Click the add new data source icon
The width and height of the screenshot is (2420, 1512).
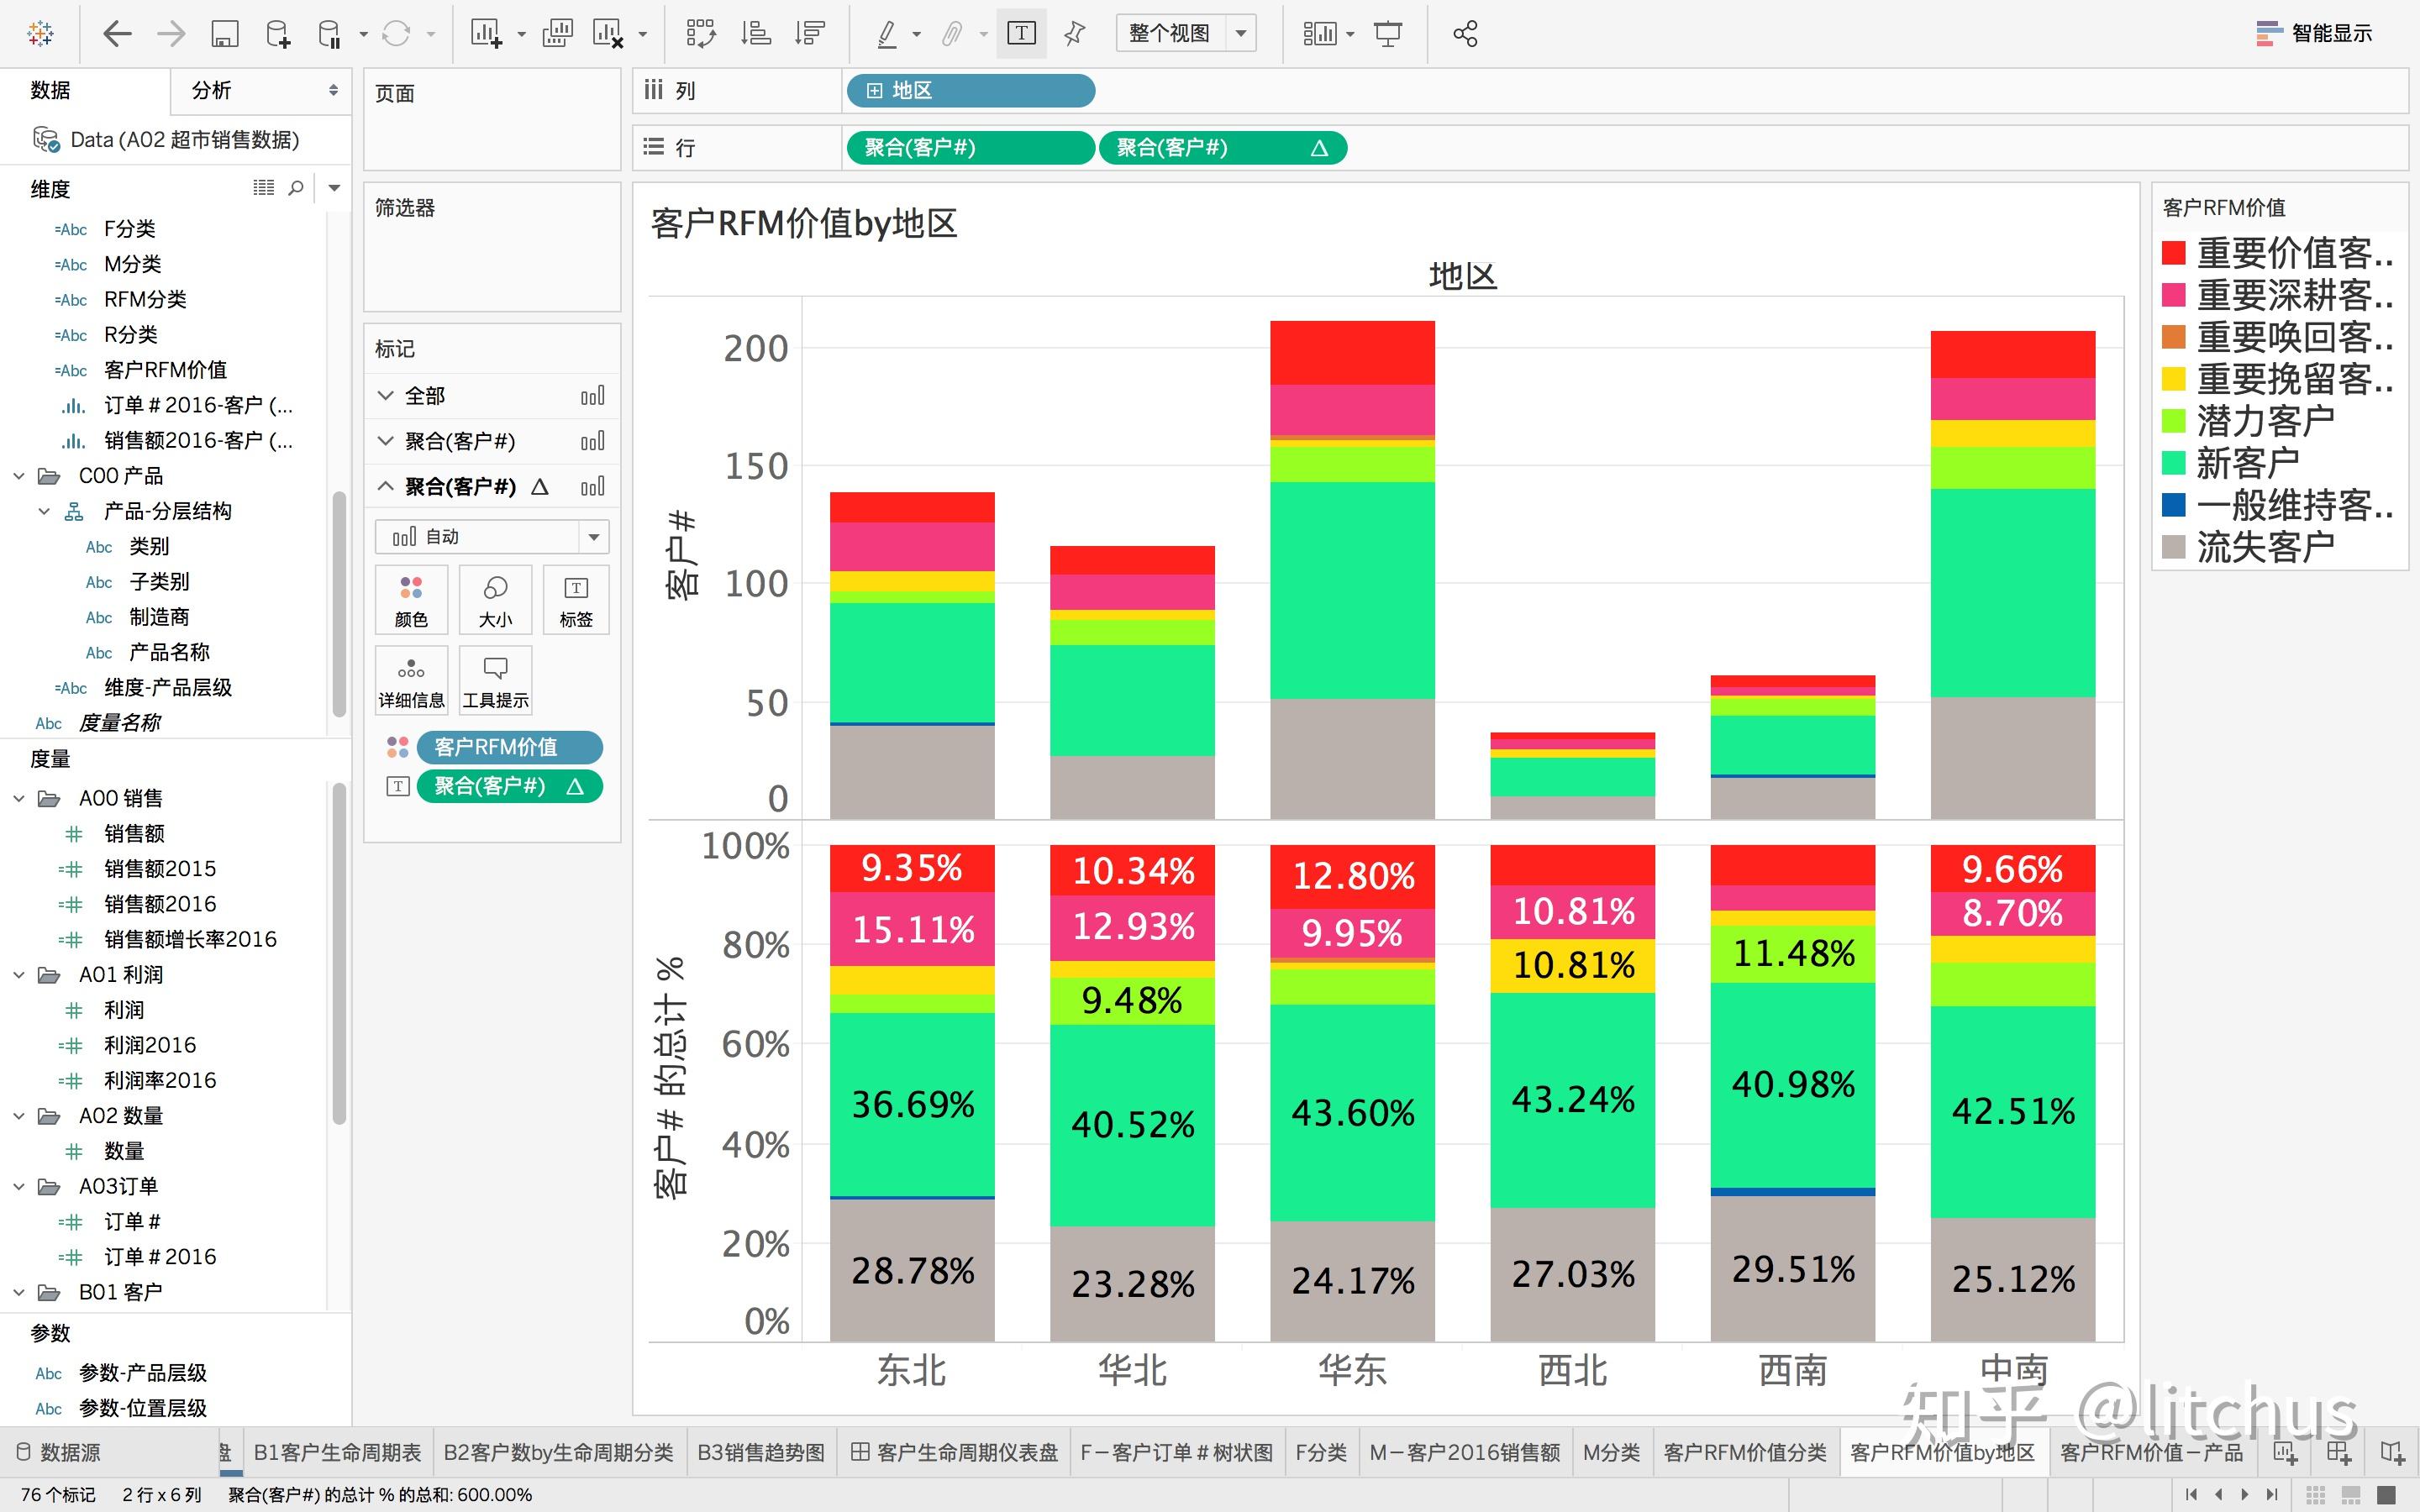tap(278, 34)
